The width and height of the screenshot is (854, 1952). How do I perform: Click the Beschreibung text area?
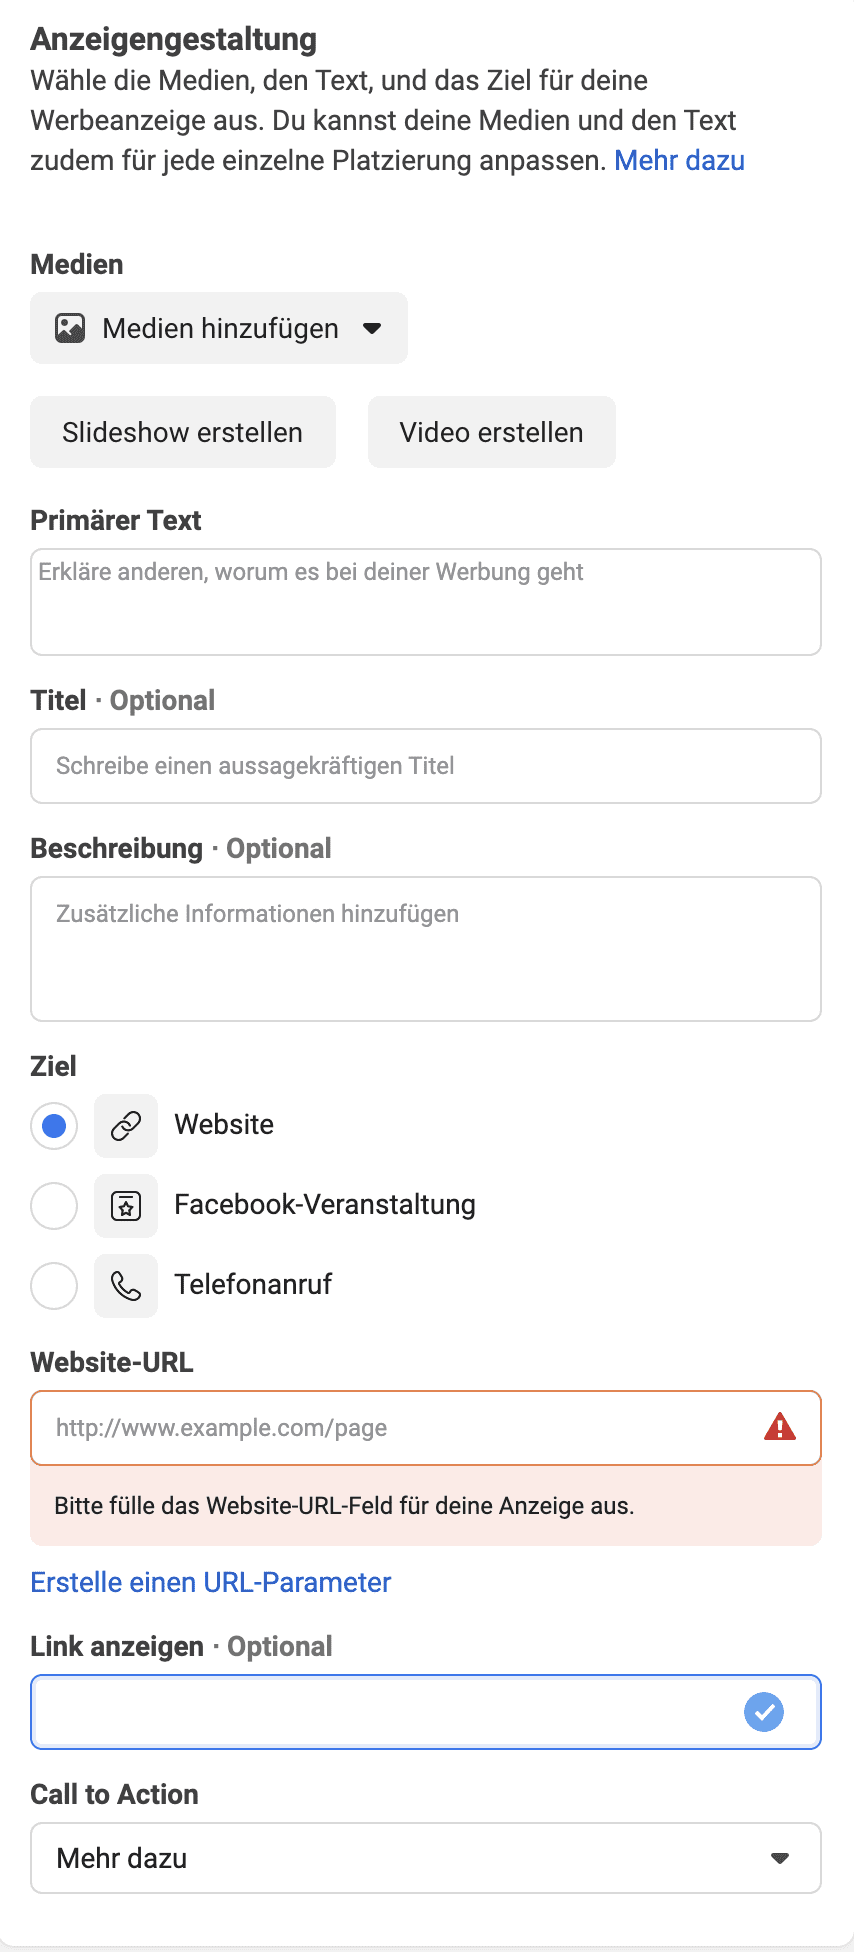(426, 949)
